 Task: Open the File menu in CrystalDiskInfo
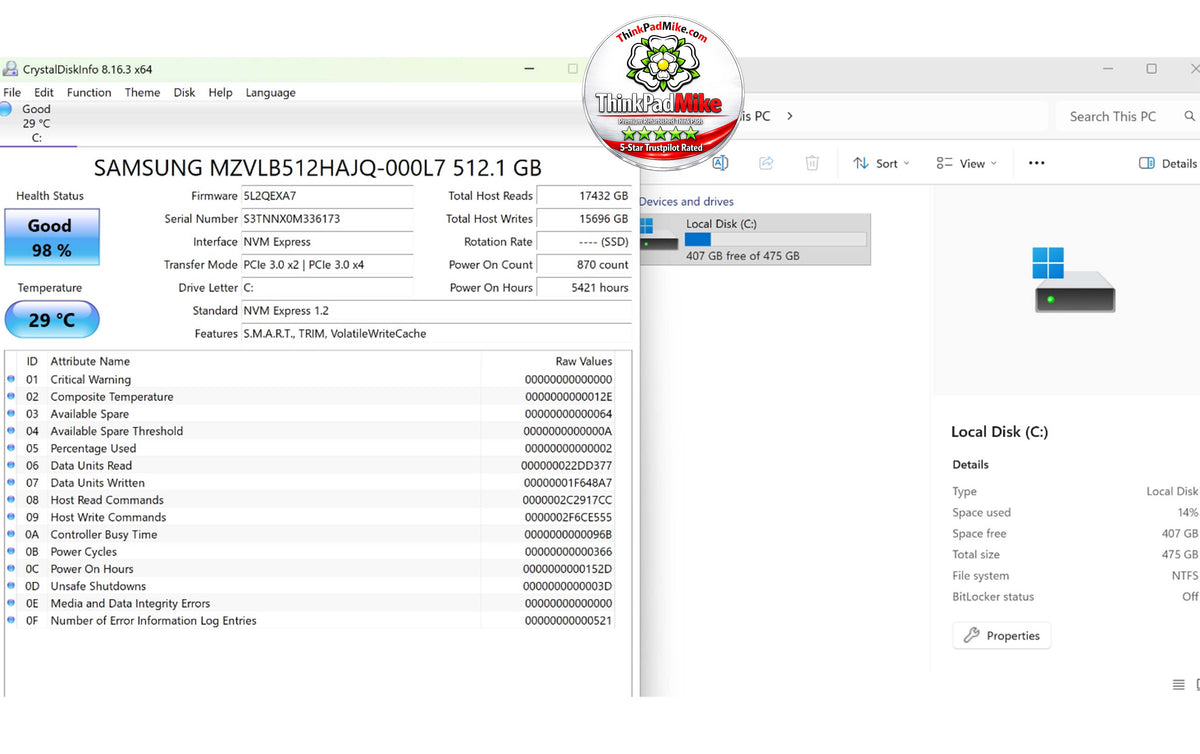click(12, 92)
